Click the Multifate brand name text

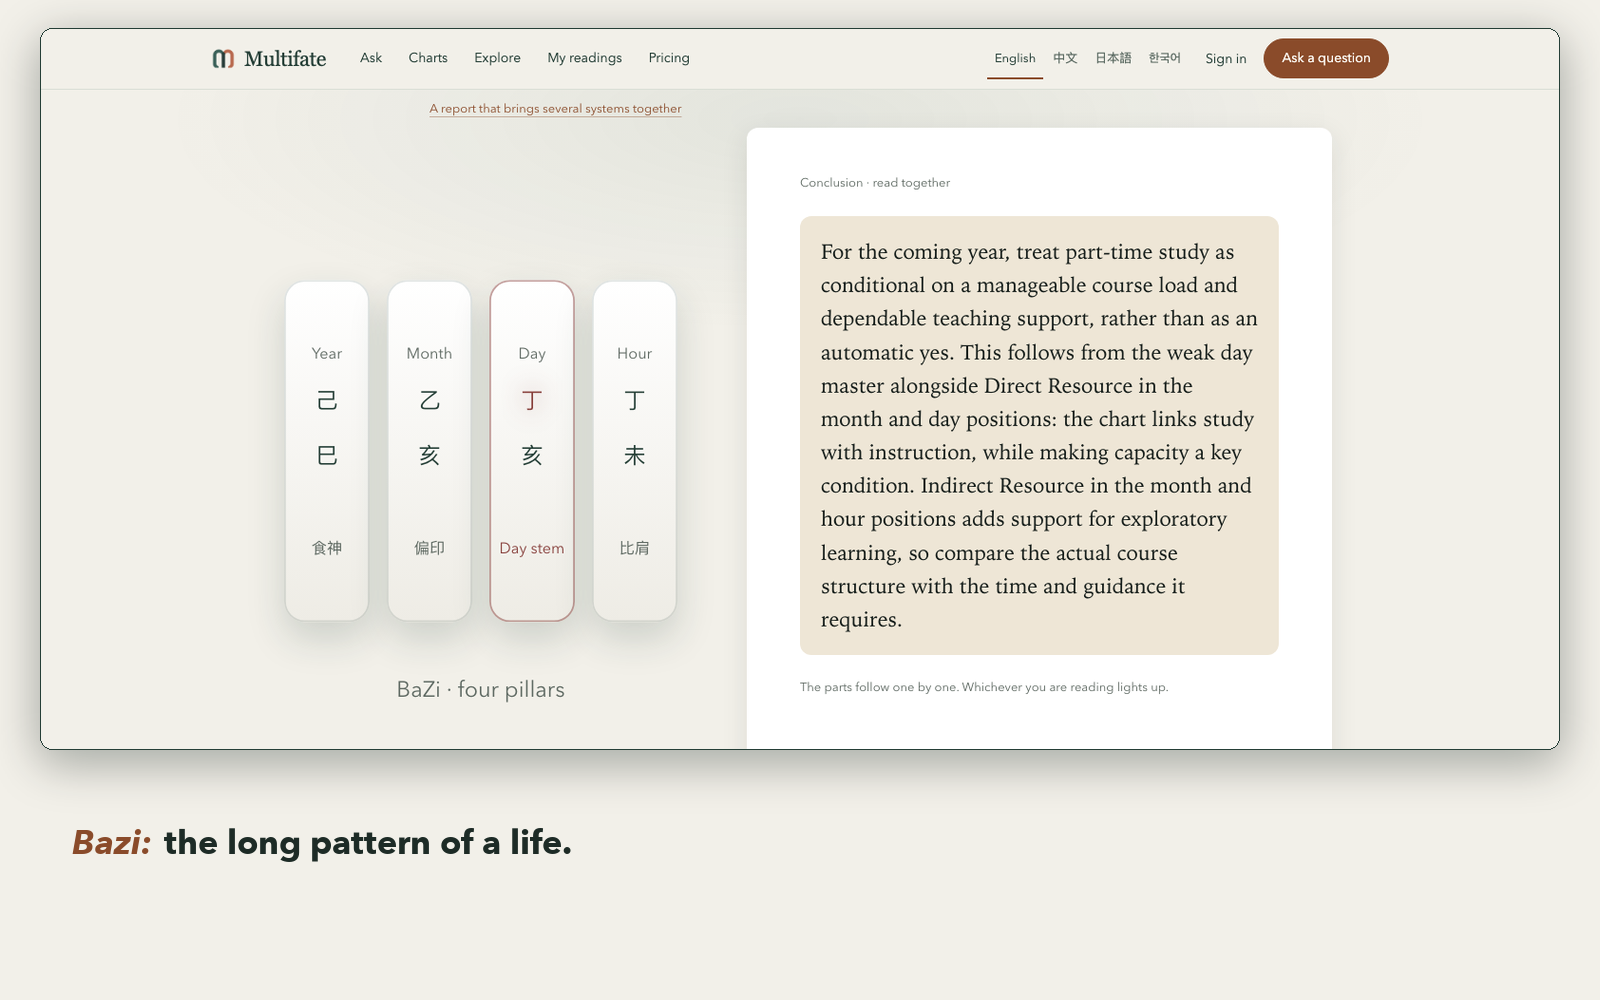285,59
